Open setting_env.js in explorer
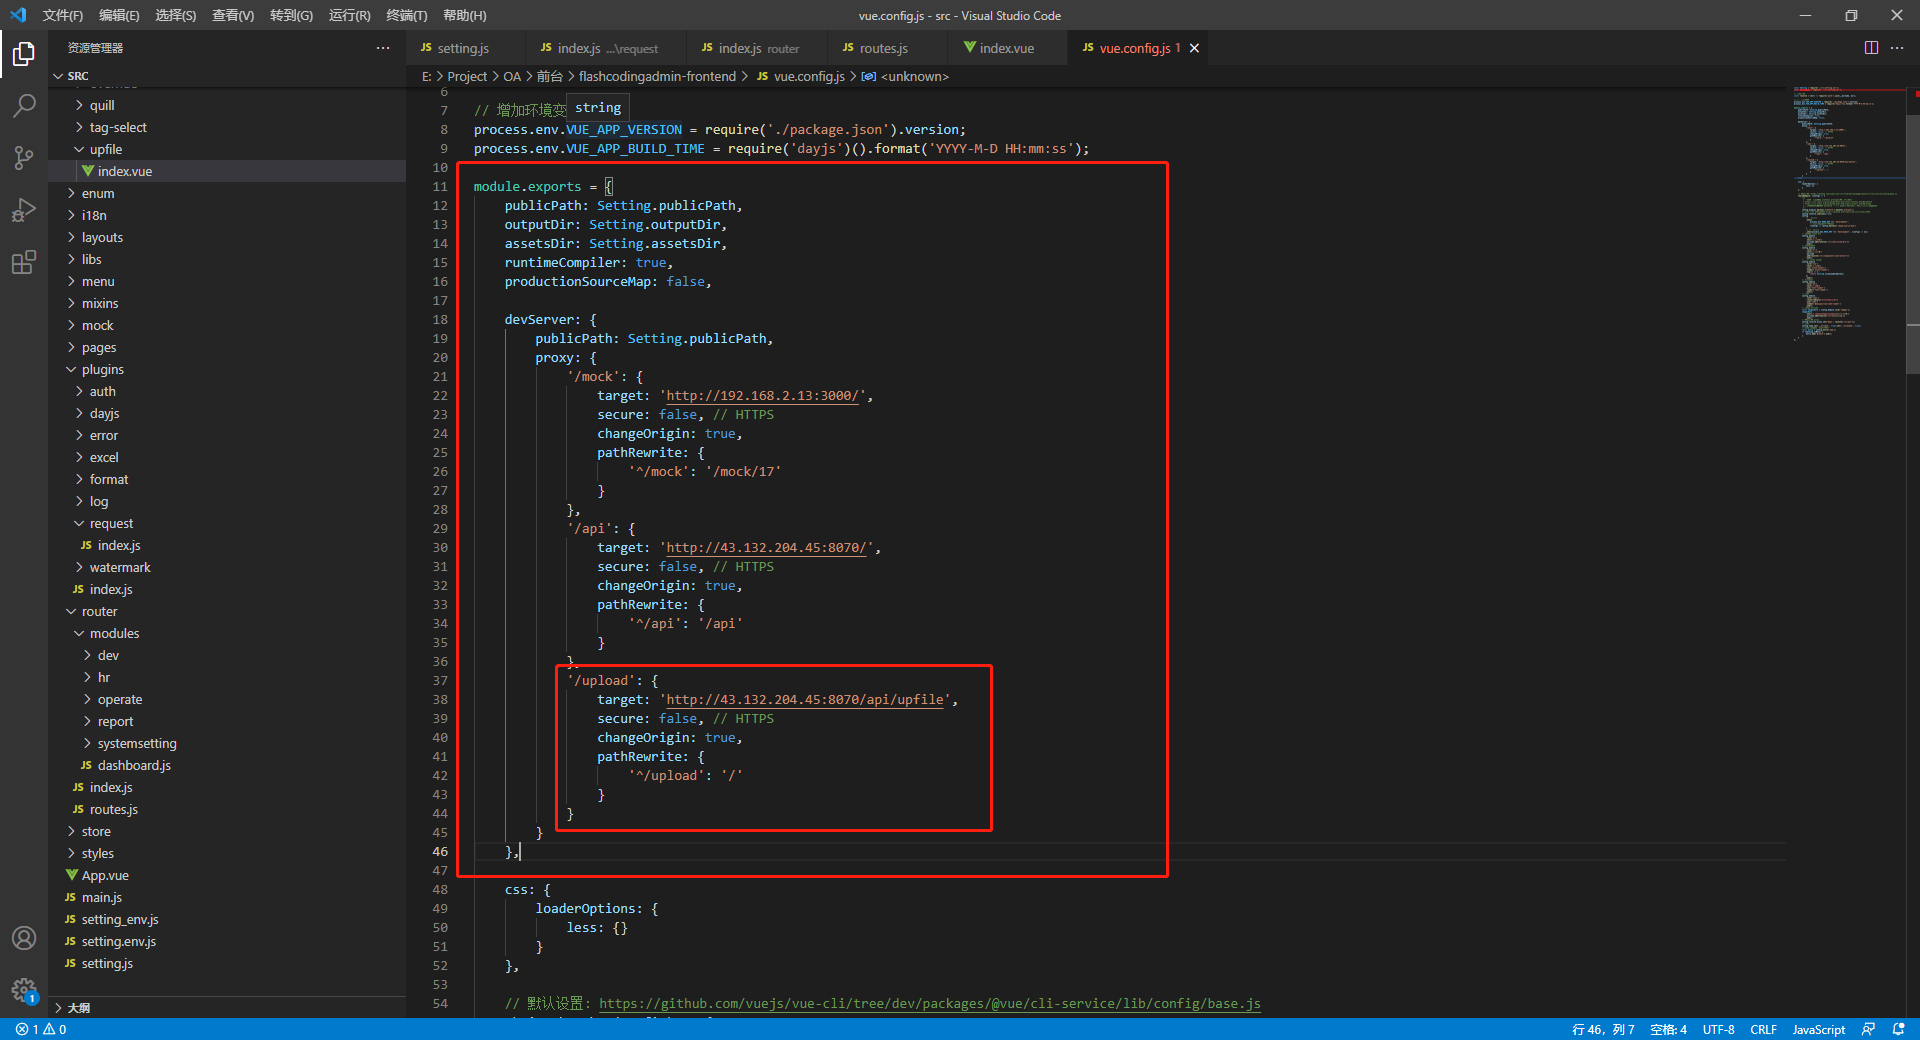This screenshot has width=1920, height=1040. pos(227,919)
